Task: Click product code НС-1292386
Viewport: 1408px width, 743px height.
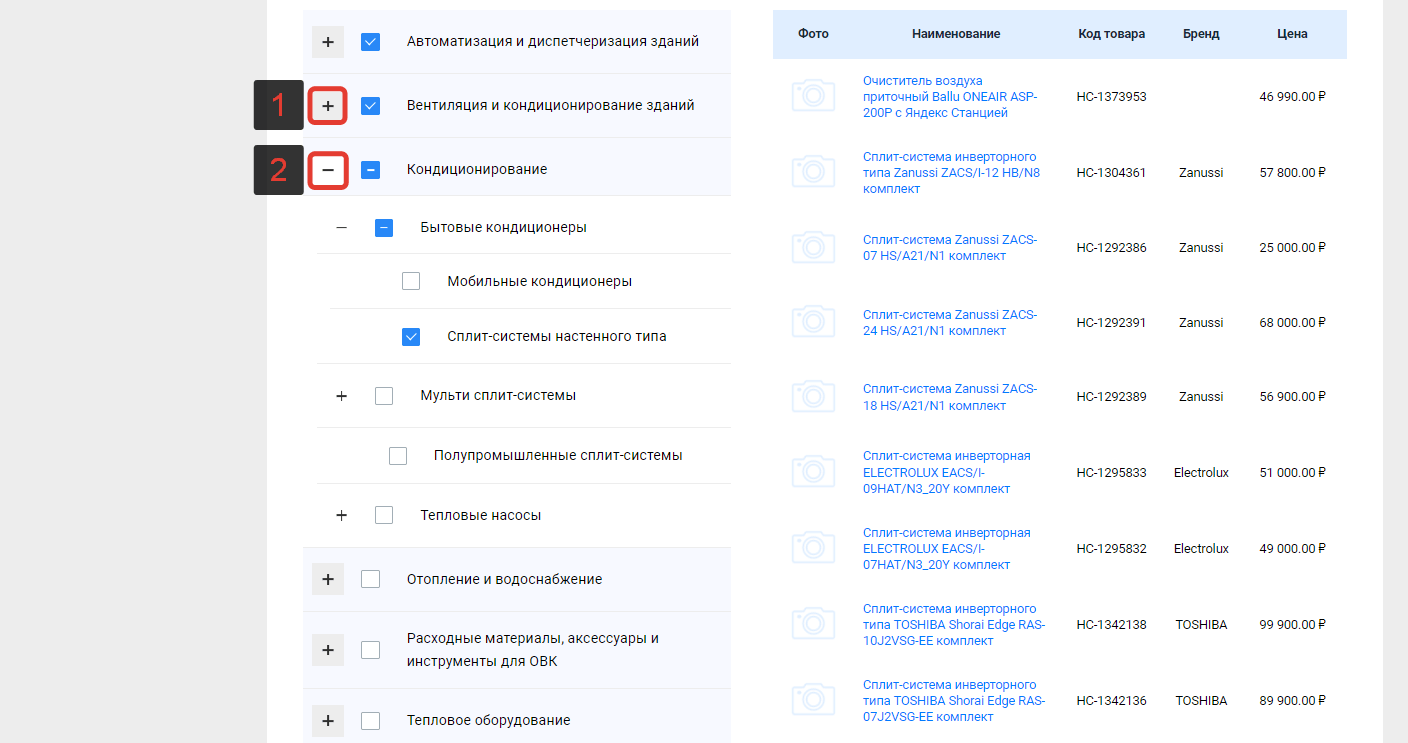Action: [x=1112, y=248]
